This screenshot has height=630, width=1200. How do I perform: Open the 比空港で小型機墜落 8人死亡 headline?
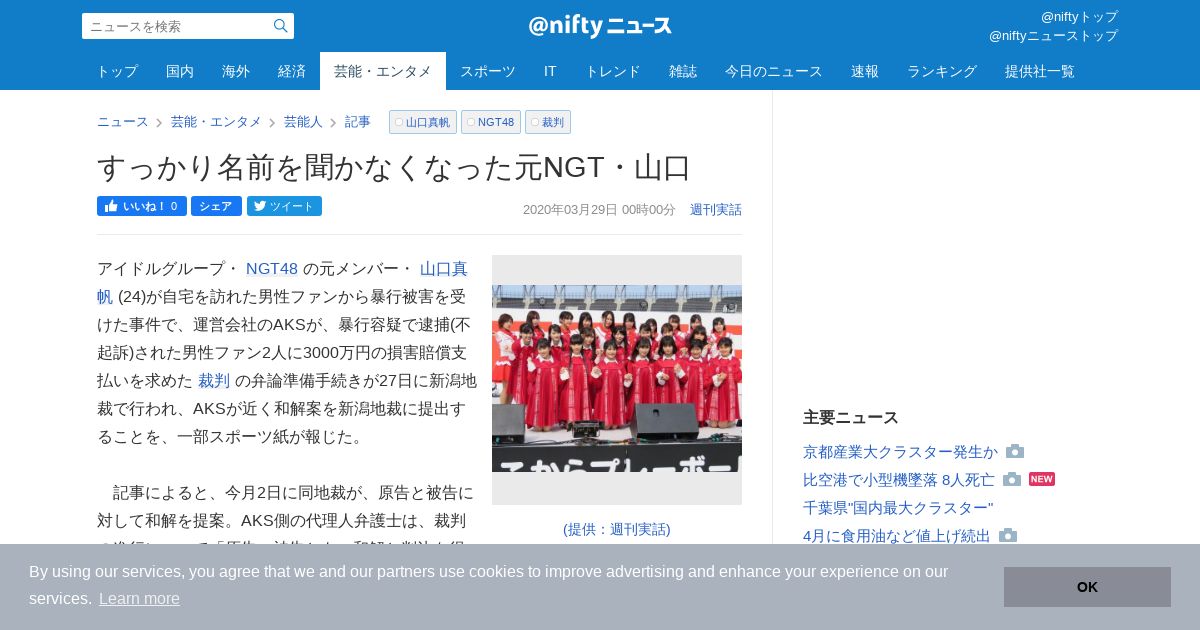pyautogui.click(x=899, y=480)
